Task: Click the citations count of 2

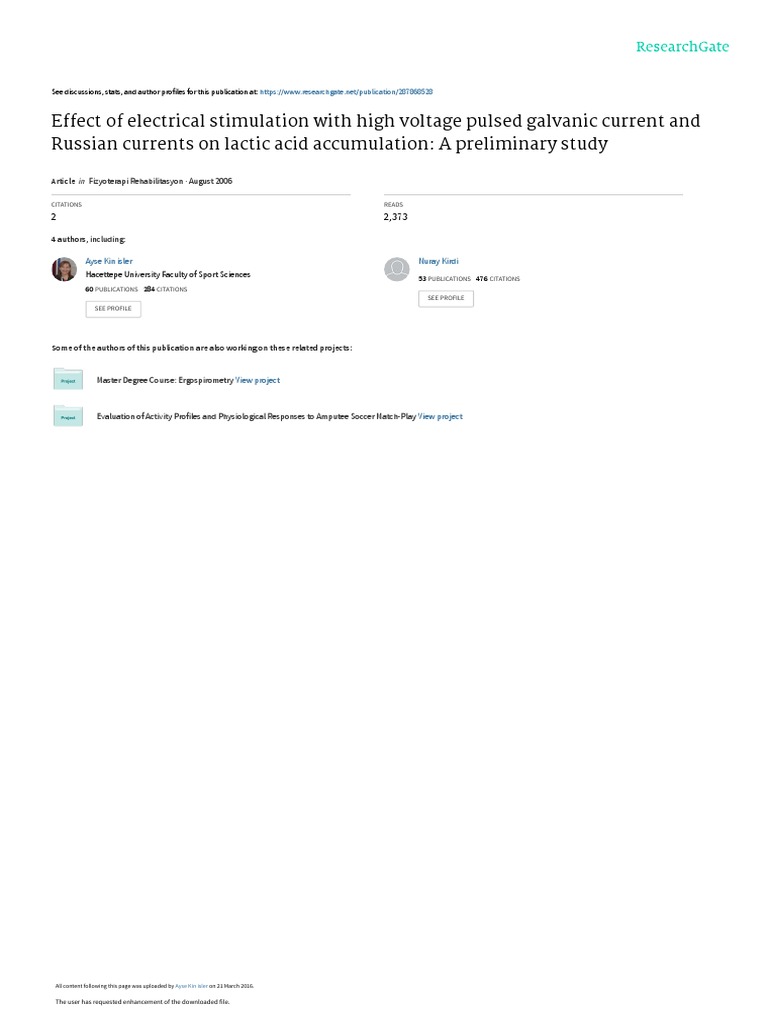Action: click(x=54, y=216)
